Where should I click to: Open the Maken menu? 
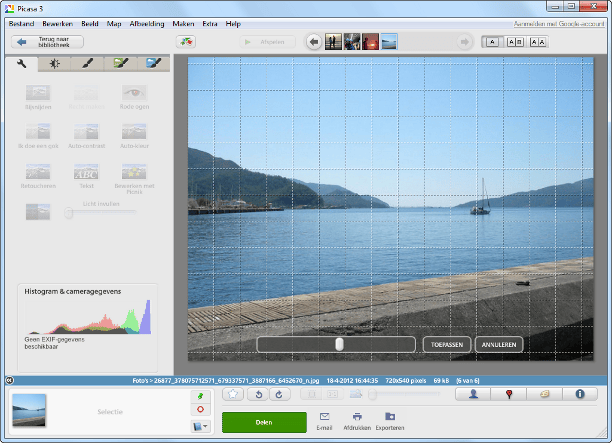(x=183, y=24)
